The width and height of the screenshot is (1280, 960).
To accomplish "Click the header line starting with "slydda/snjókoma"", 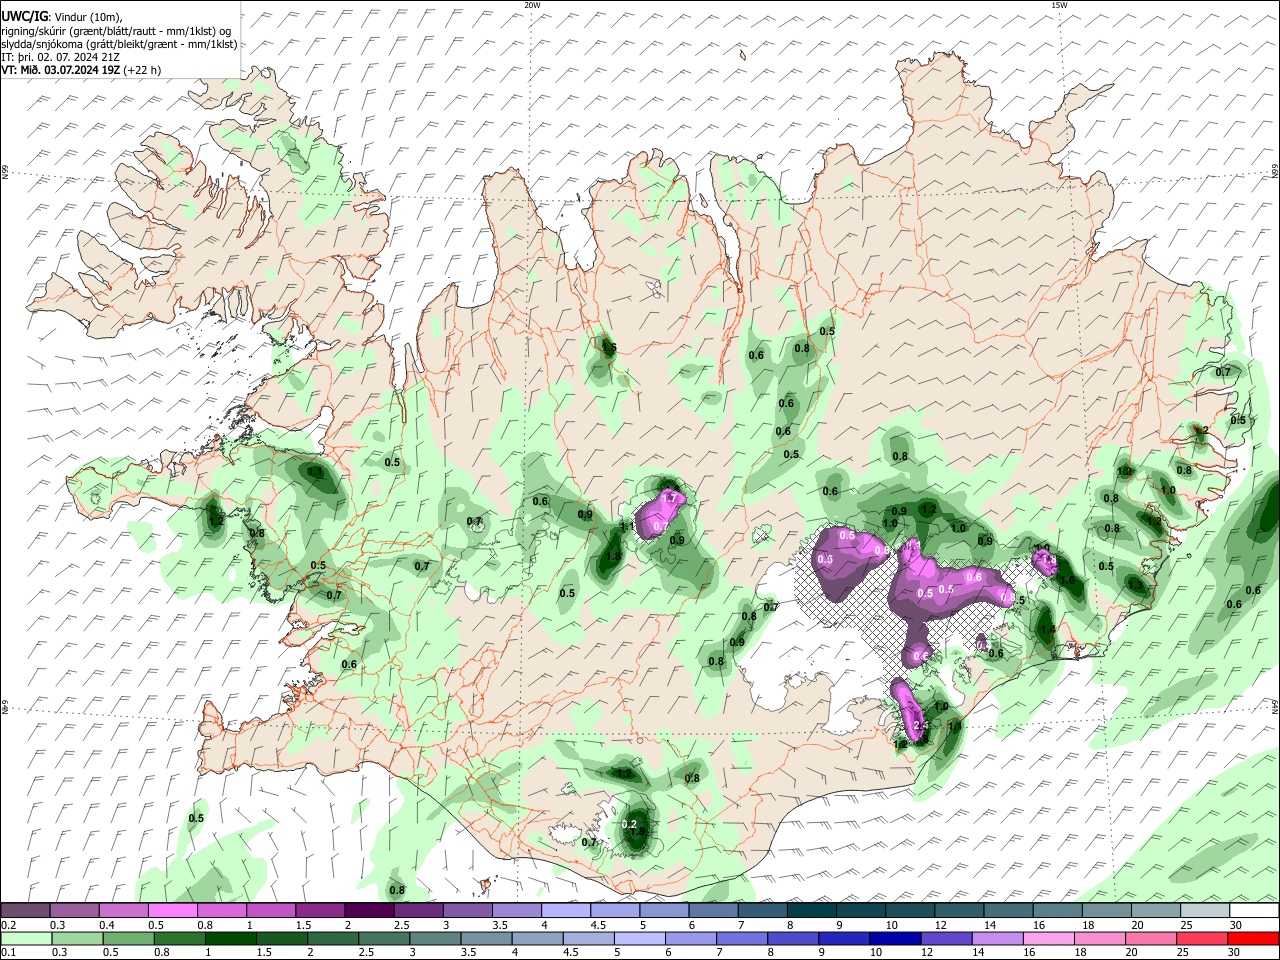I will coord(119,44).
